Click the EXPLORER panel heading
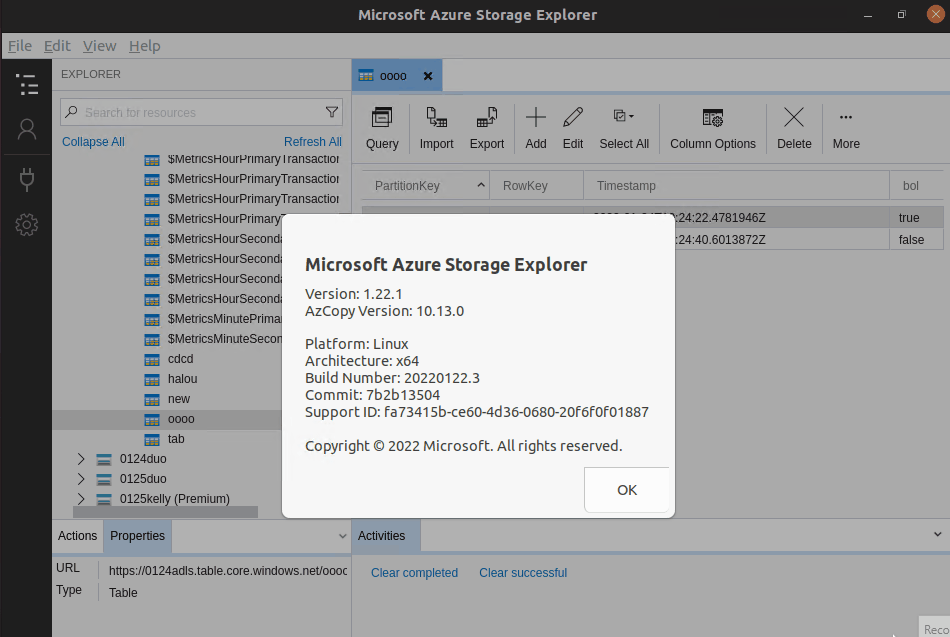This screenshot has width=950, height=637. point(91,74)
